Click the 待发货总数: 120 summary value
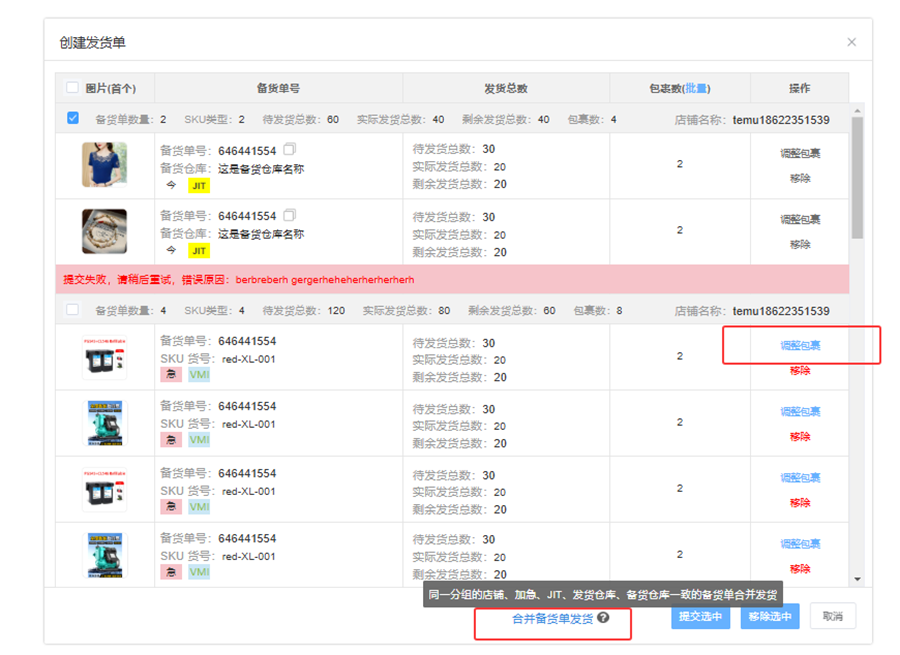Viewport: 900px width, 655px height. click(x=304, y=311)
